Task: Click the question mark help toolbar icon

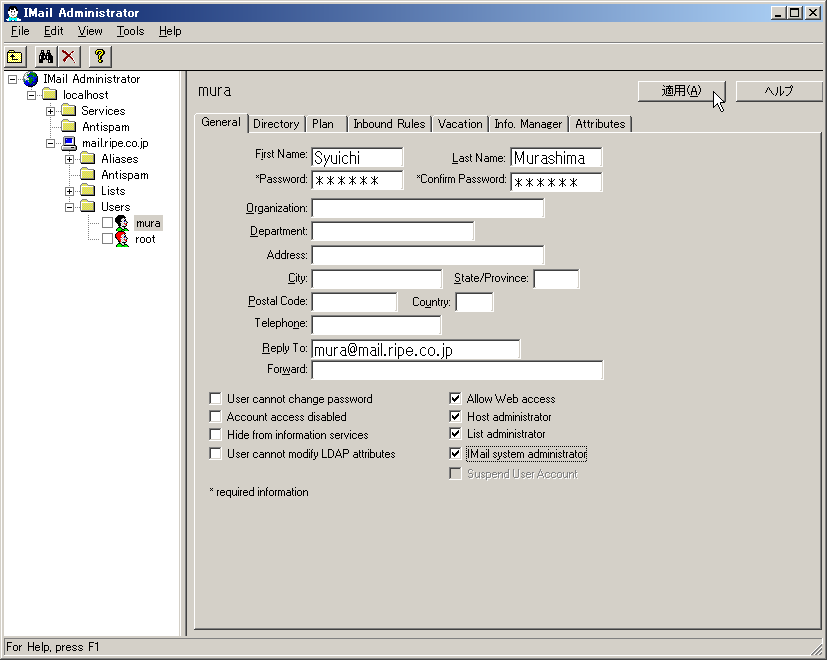Action: [100, 56]
